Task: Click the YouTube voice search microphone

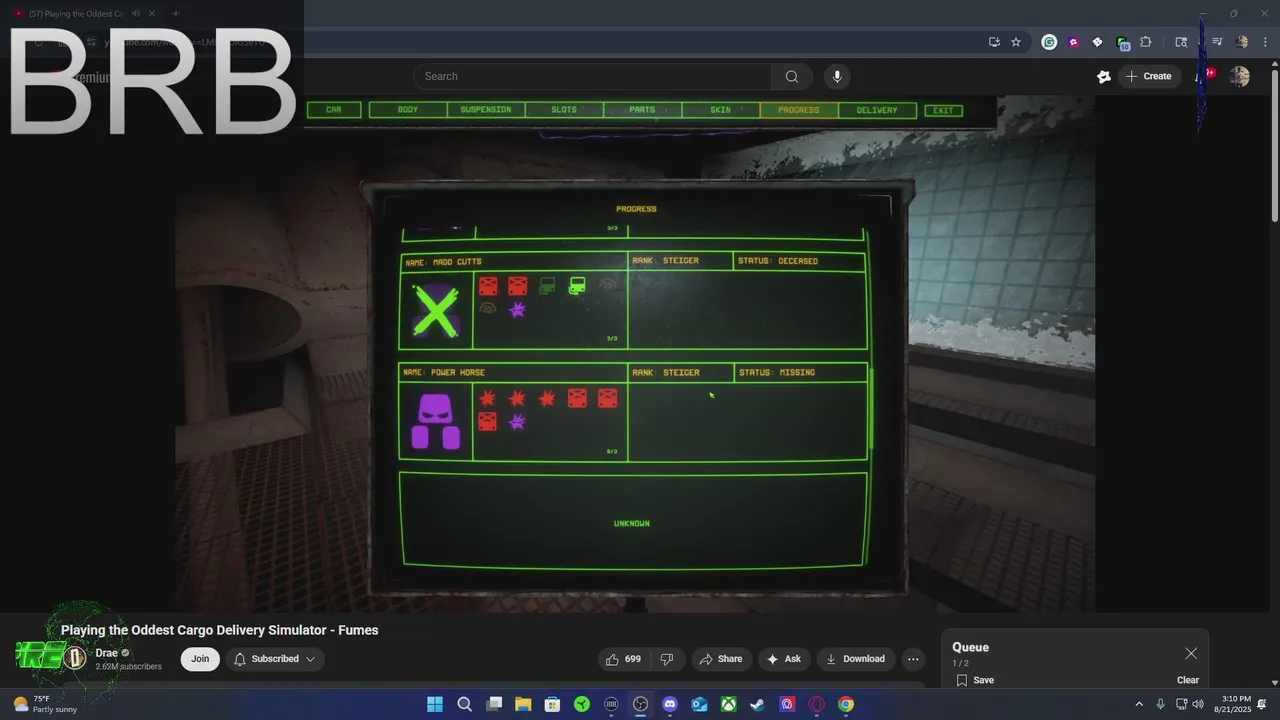Action: tap(837, 76)
